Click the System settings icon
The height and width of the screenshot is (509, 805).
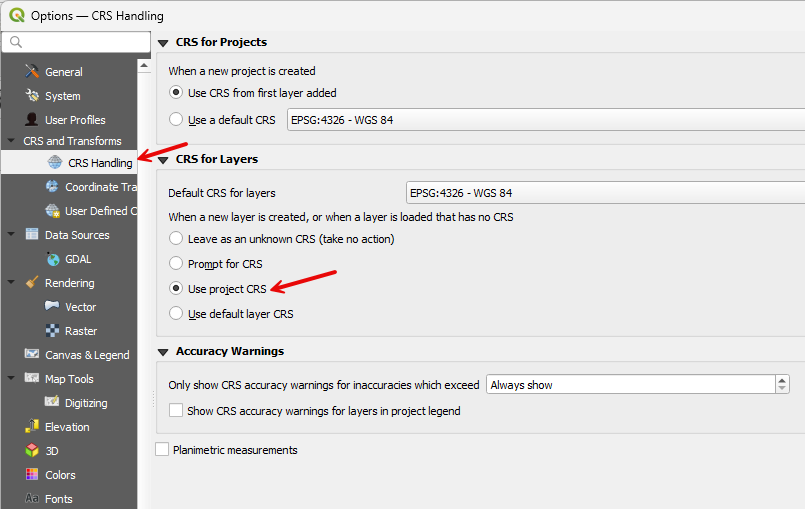[32, 96]
